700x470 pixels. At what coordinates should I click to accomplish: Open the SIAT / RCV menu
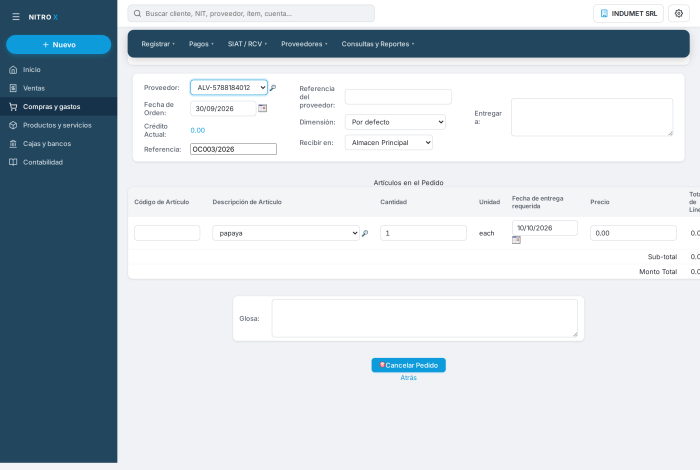pos(247,44)
